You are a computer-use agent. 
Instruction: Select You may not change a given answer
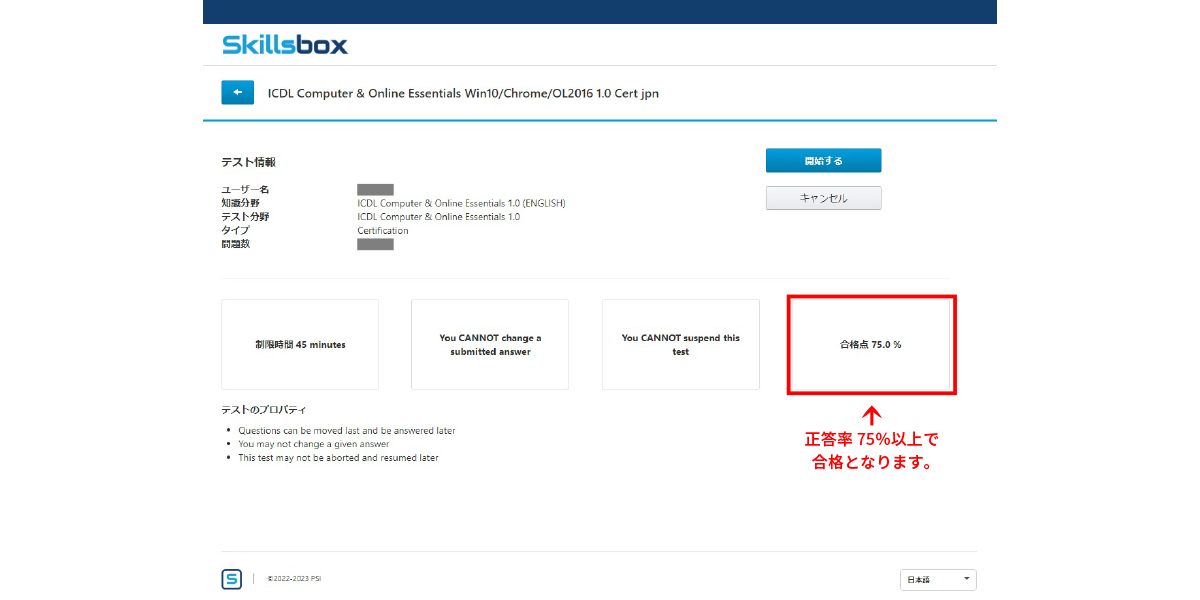tap(313, 444)
